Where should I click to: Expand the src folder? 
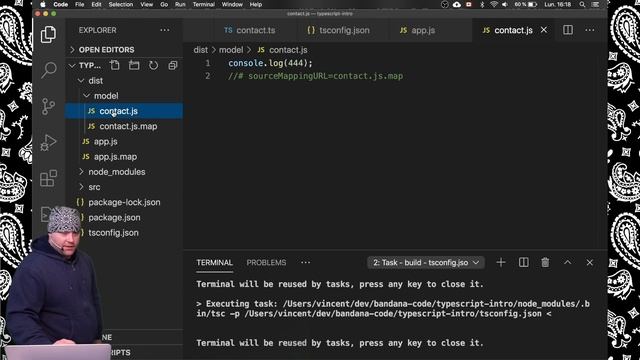pos(124,187)
